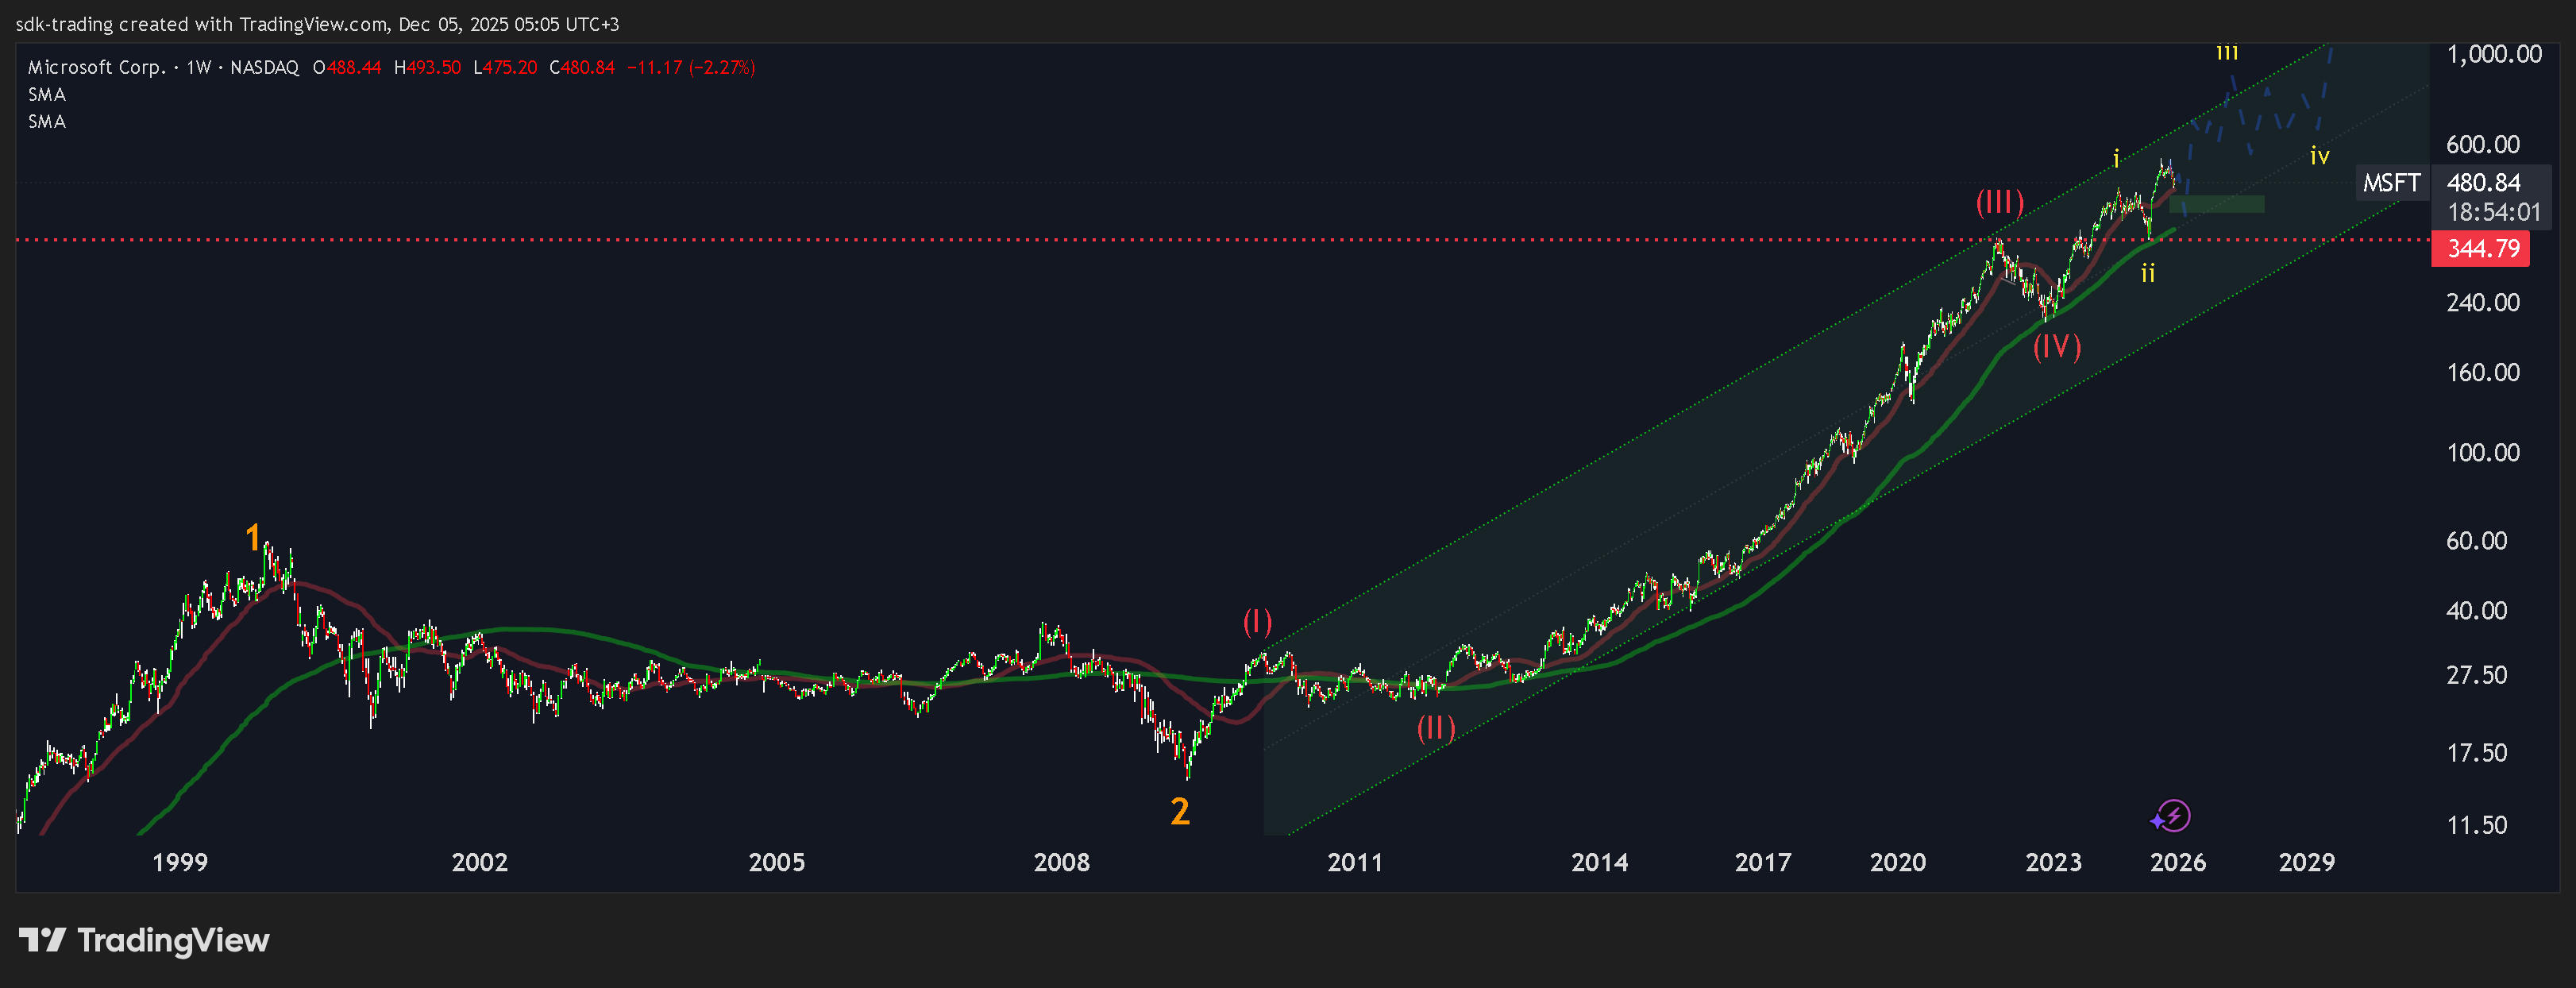Click the 2023 time axis label
Screen dimensions: 2576x988
[x=2054, y=862]
